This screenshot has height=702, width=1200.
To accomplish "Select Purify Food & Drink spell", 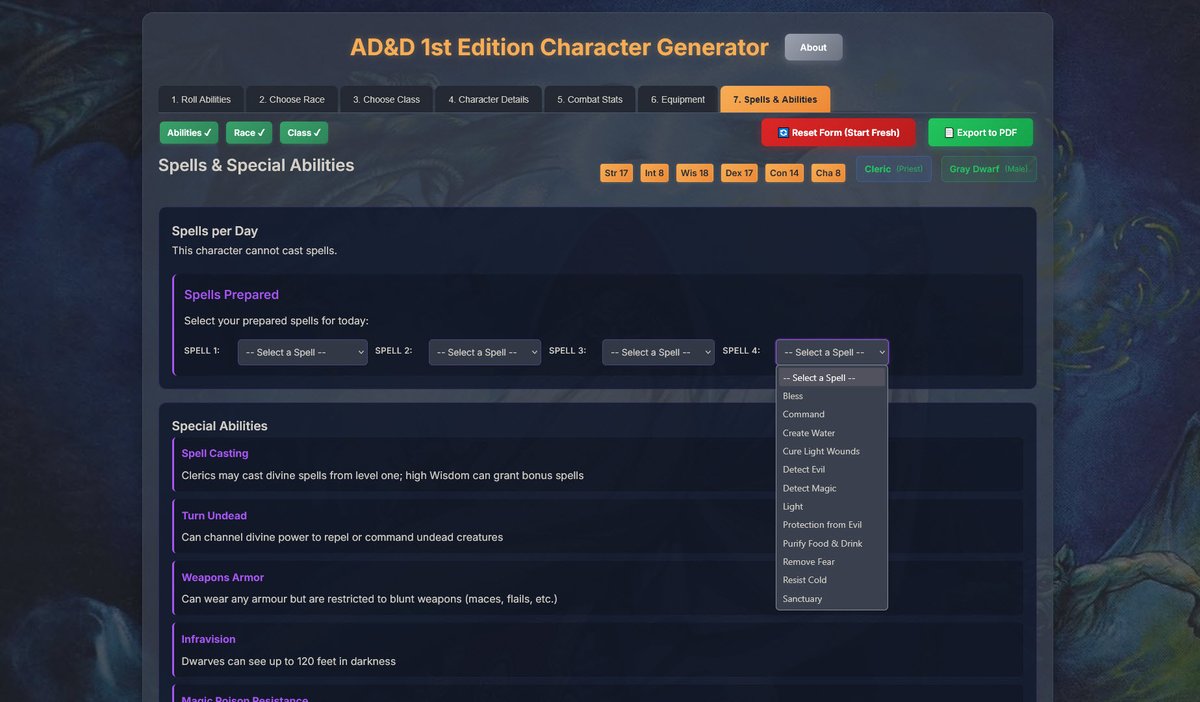I will (x=832, y=543).
